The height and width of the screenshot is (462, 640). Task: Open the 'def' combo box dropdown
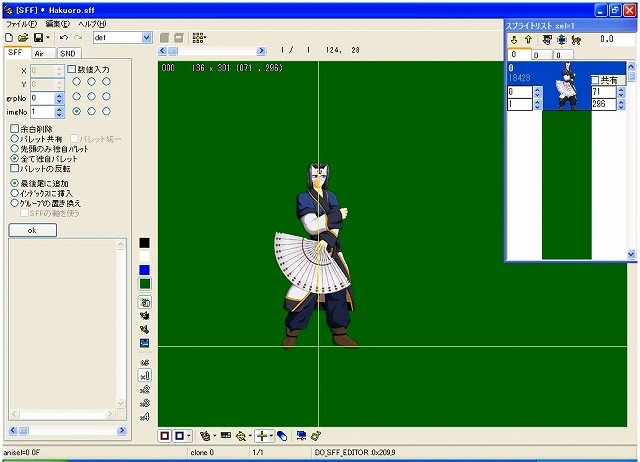point(147,37)
